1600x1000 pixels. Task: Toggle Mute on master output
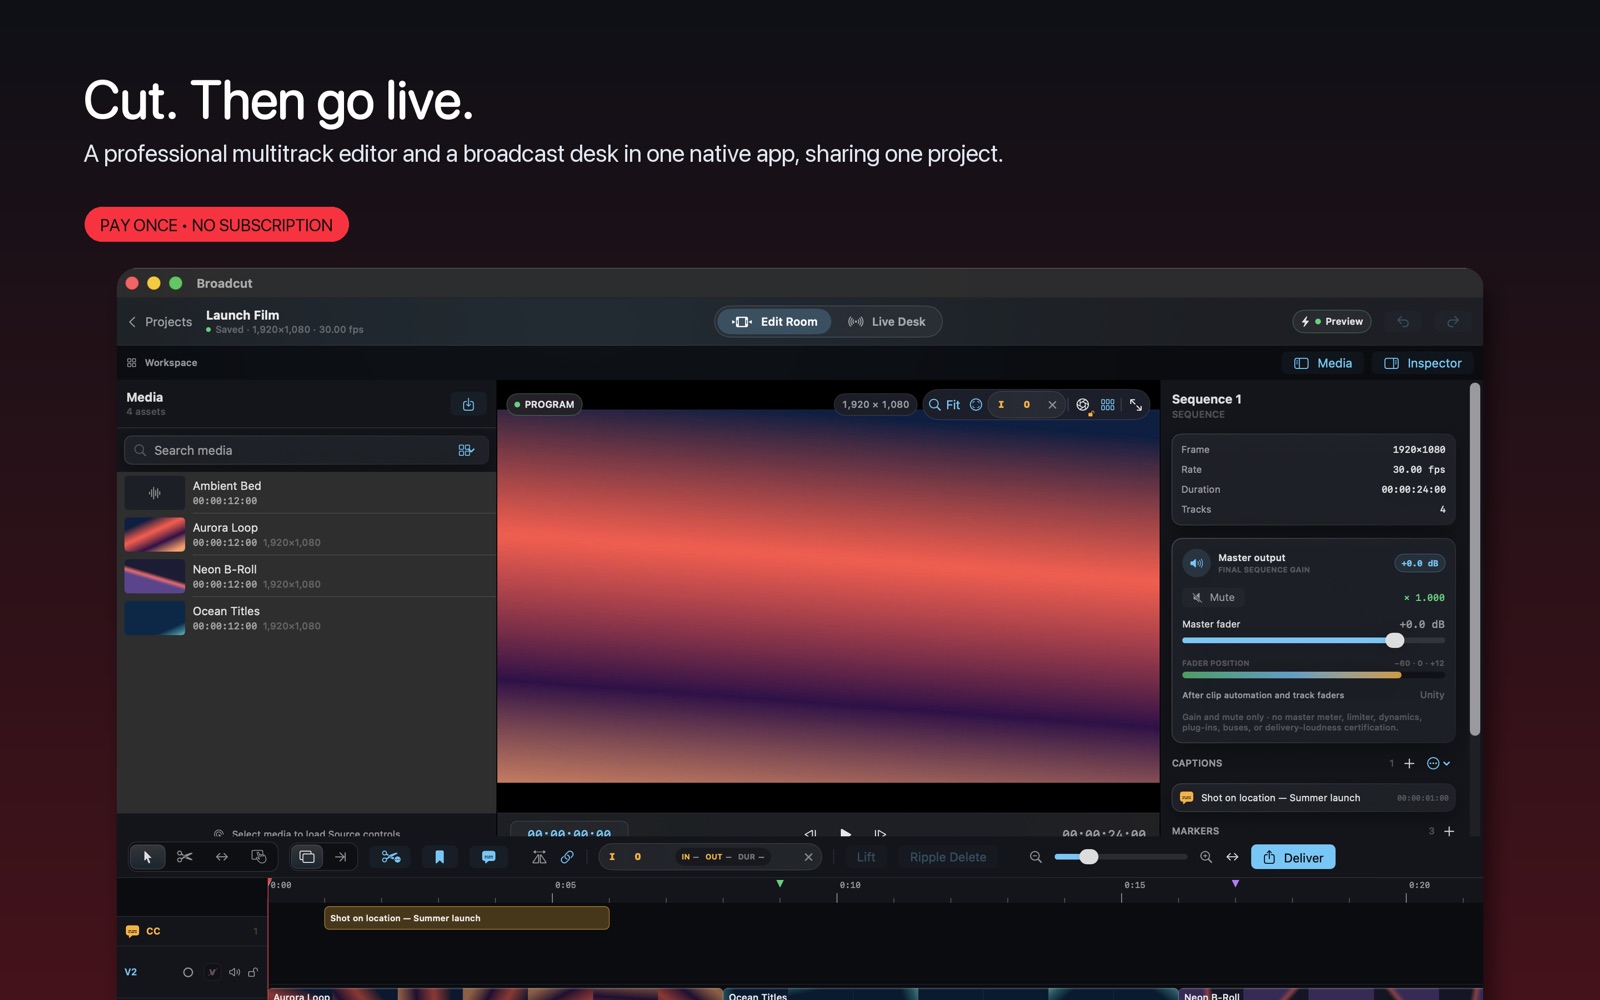(1213, 598)
